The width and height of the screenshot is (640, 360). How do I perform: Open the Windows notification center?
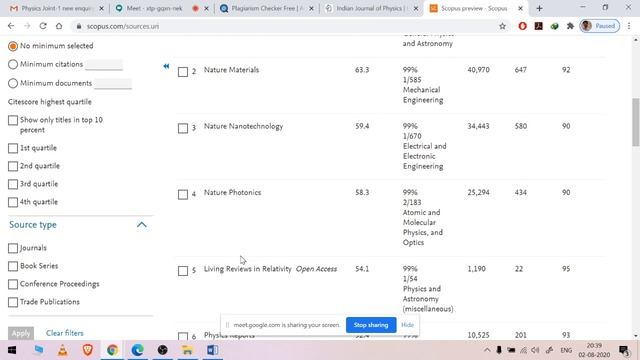(x=624, y=350)
